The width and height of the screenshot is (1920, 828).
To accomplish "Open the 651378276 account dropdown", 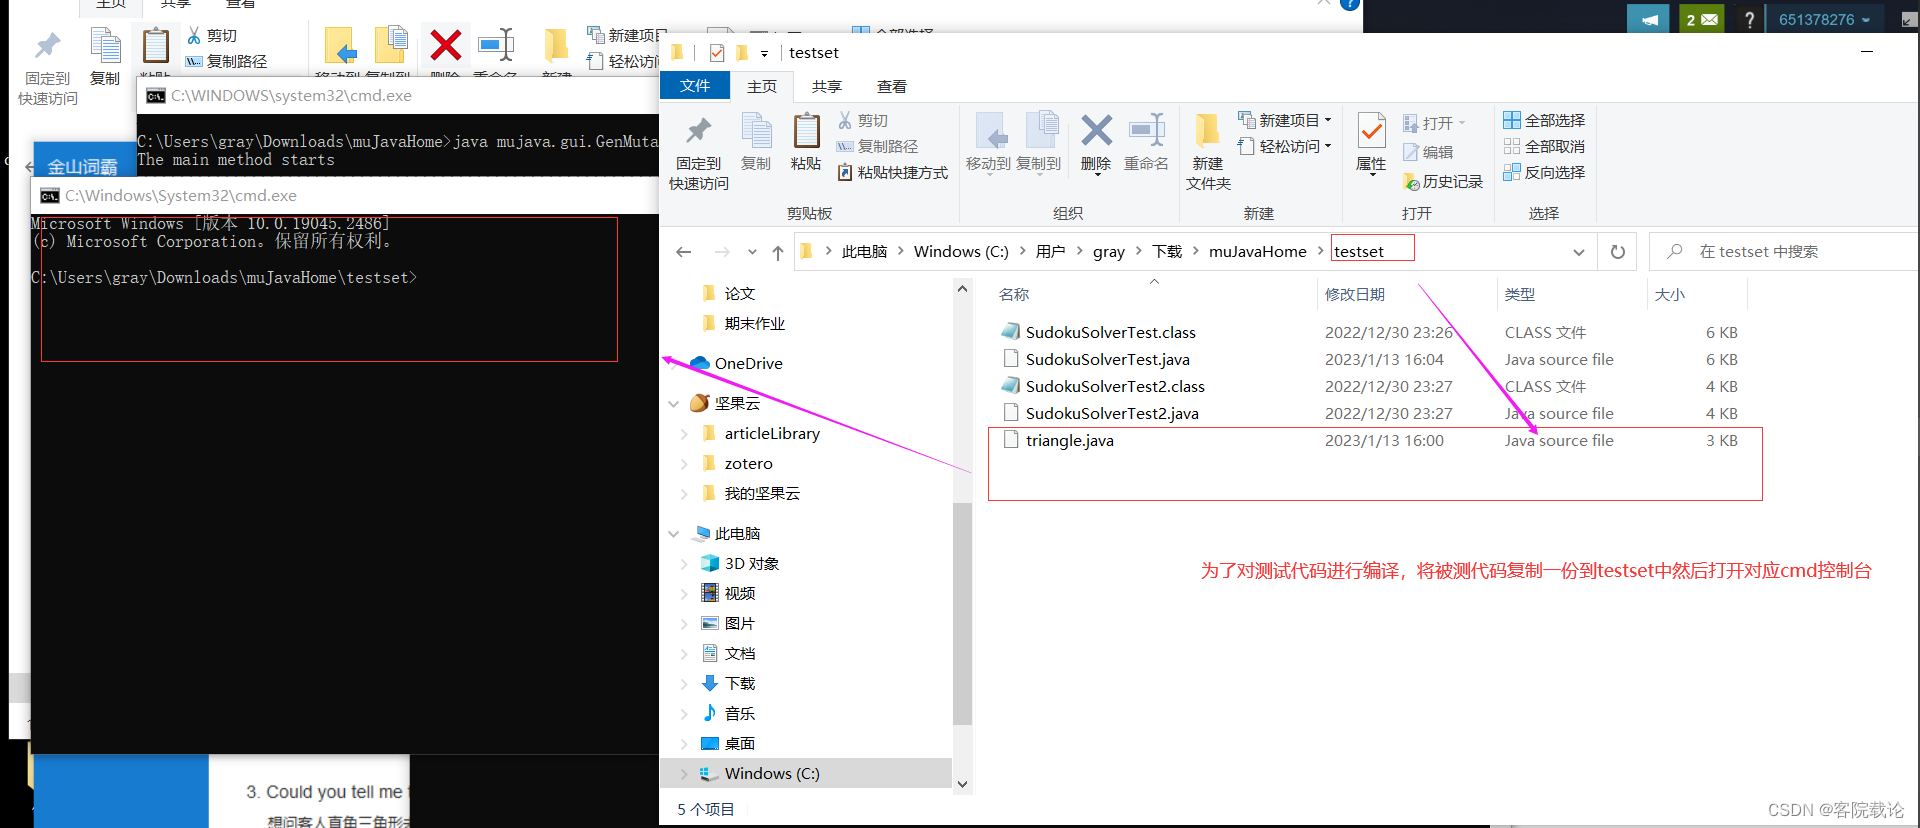I will point(1825,19).
